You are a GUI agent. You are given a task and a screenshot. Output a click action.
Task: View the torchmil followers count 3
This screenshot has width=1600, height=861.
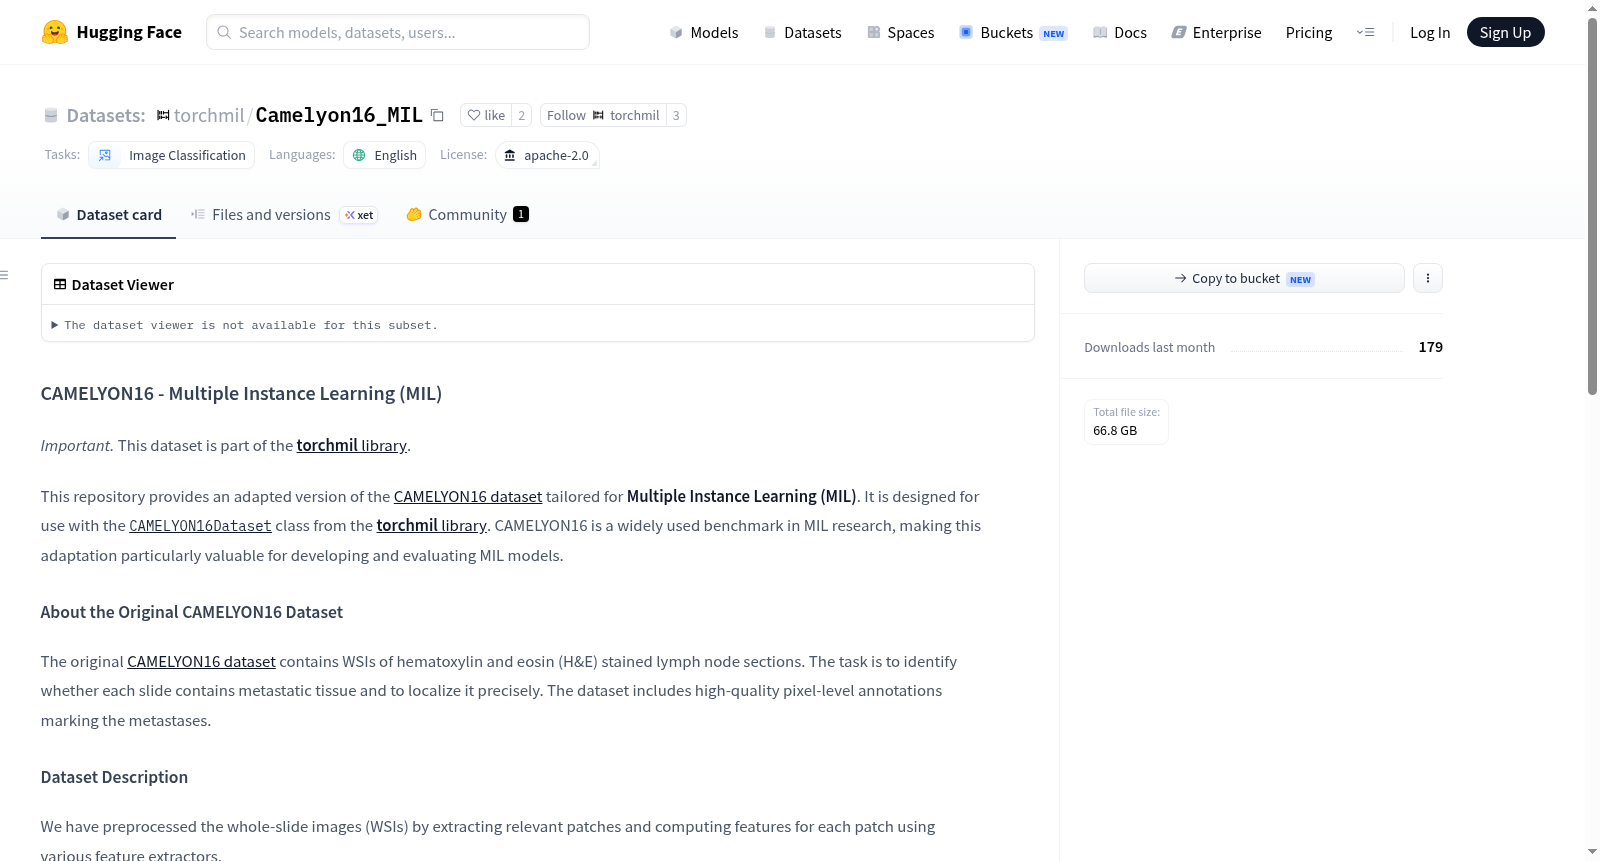coord(676,115)
